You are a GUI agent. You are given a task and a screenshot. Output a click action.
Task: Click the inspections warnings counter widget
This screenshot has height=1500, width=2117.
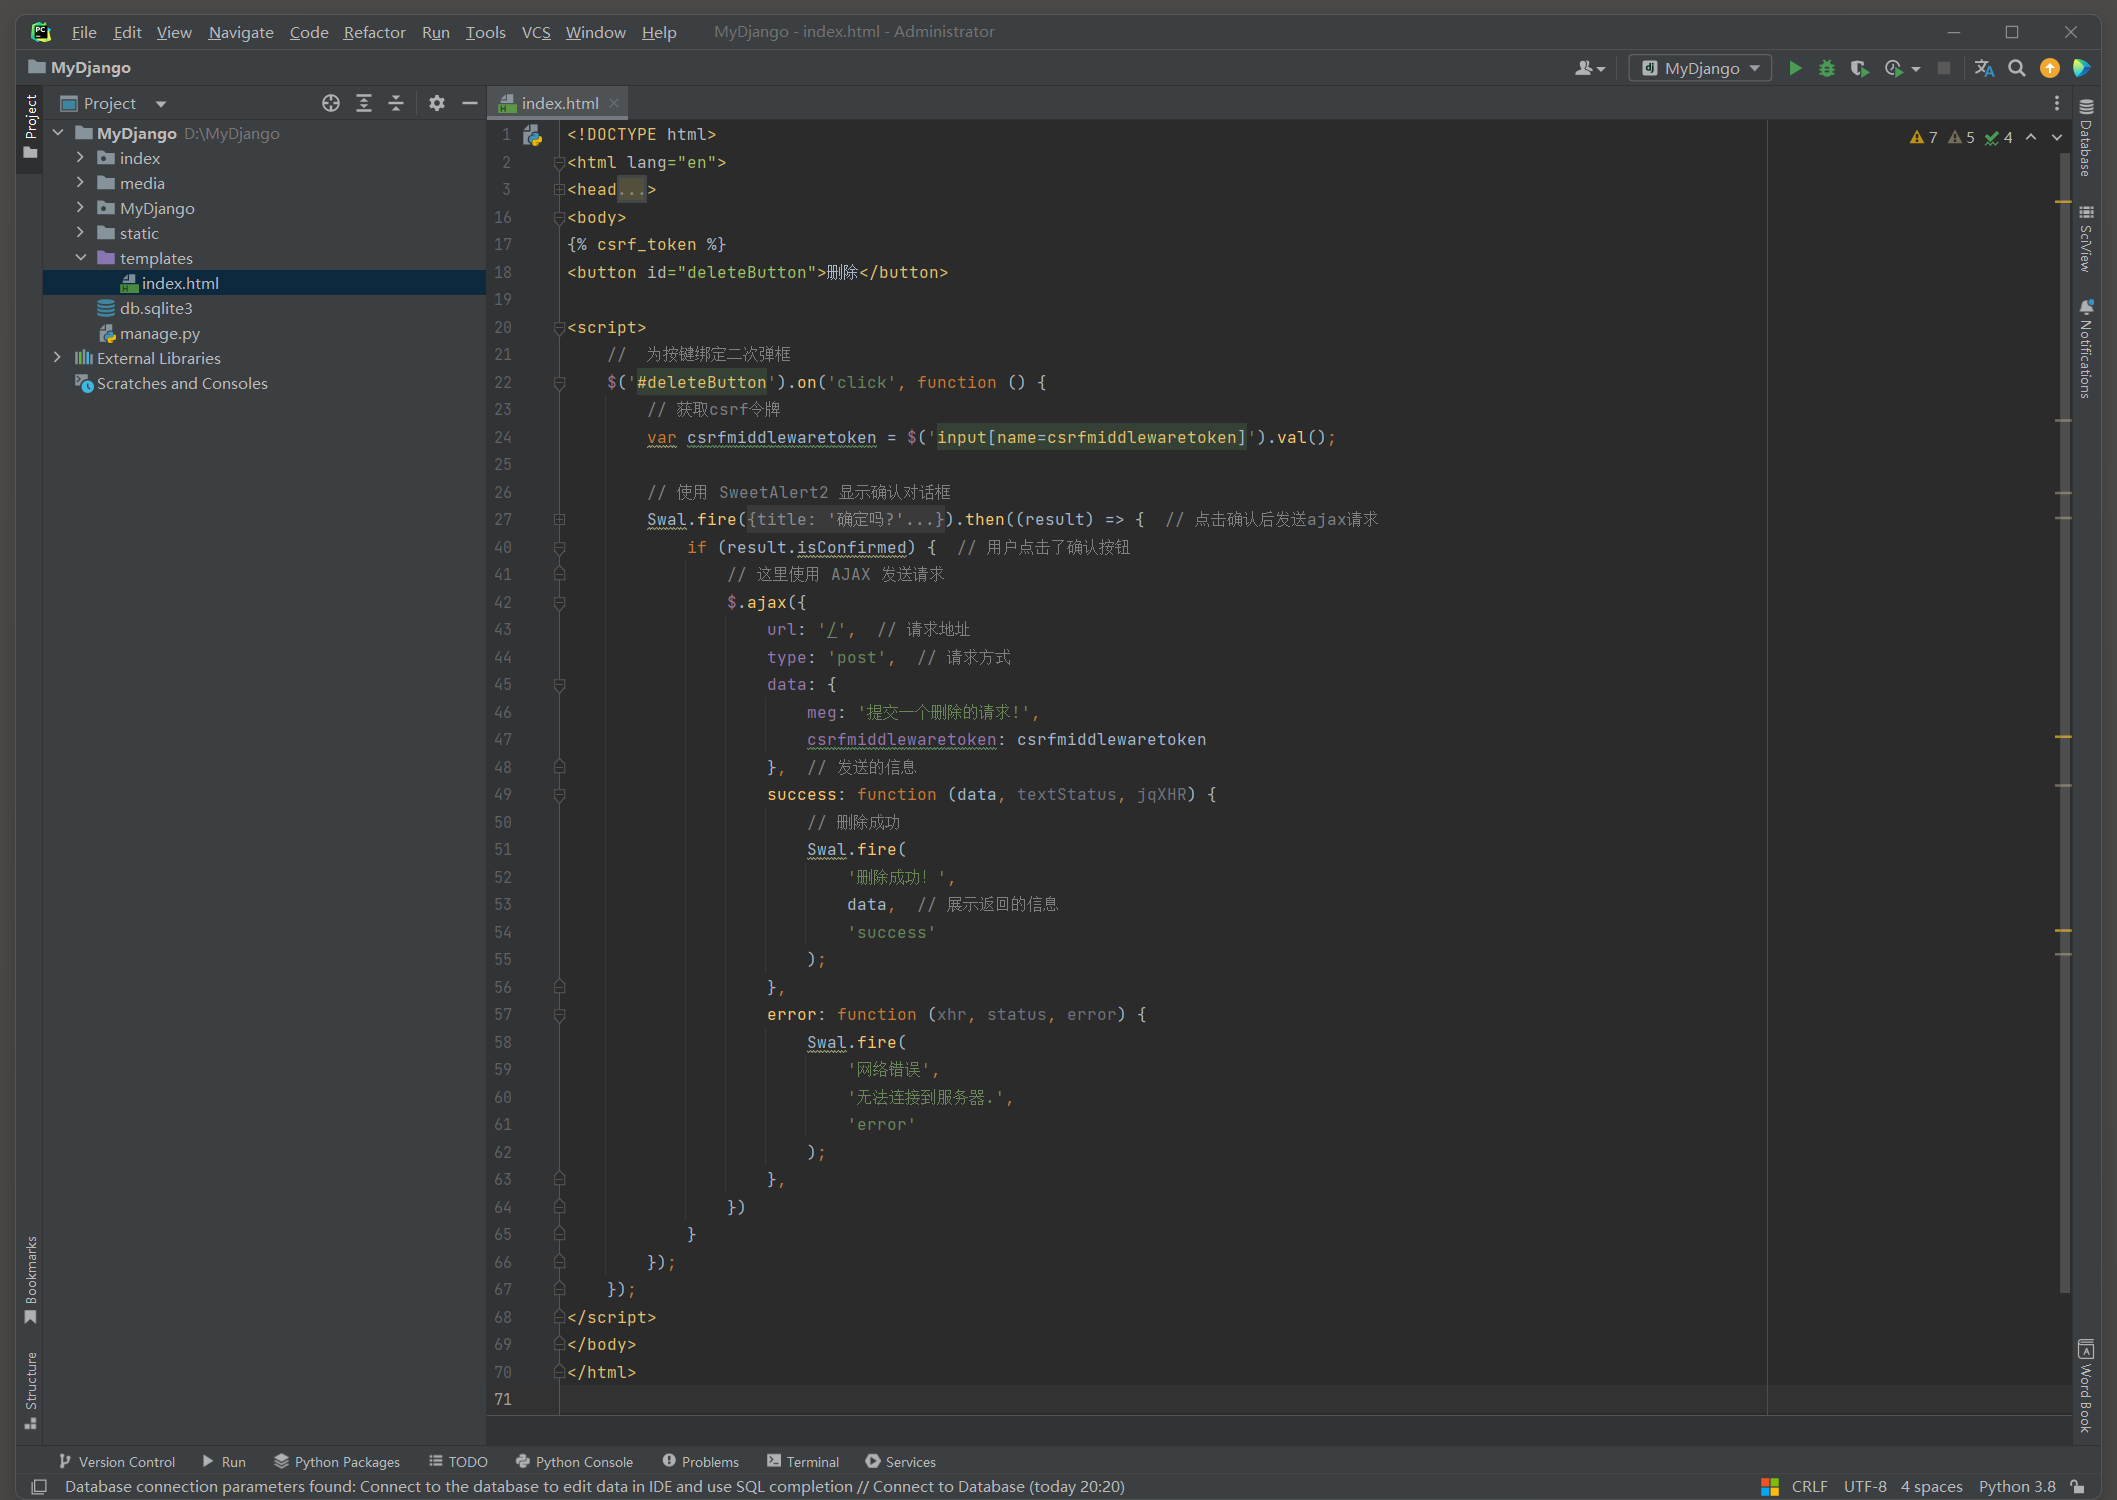[1960, 137]
